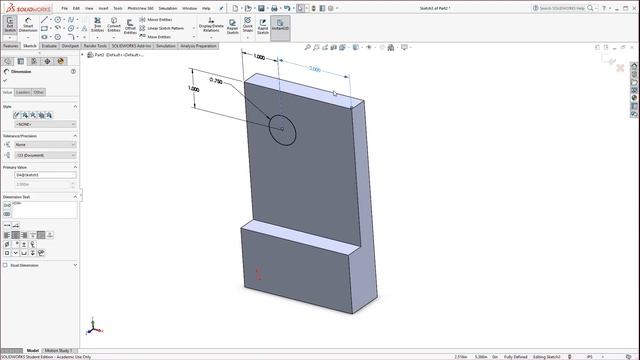Switch to the Features tab
640x360 pixels.
click(x=11, y=46)
